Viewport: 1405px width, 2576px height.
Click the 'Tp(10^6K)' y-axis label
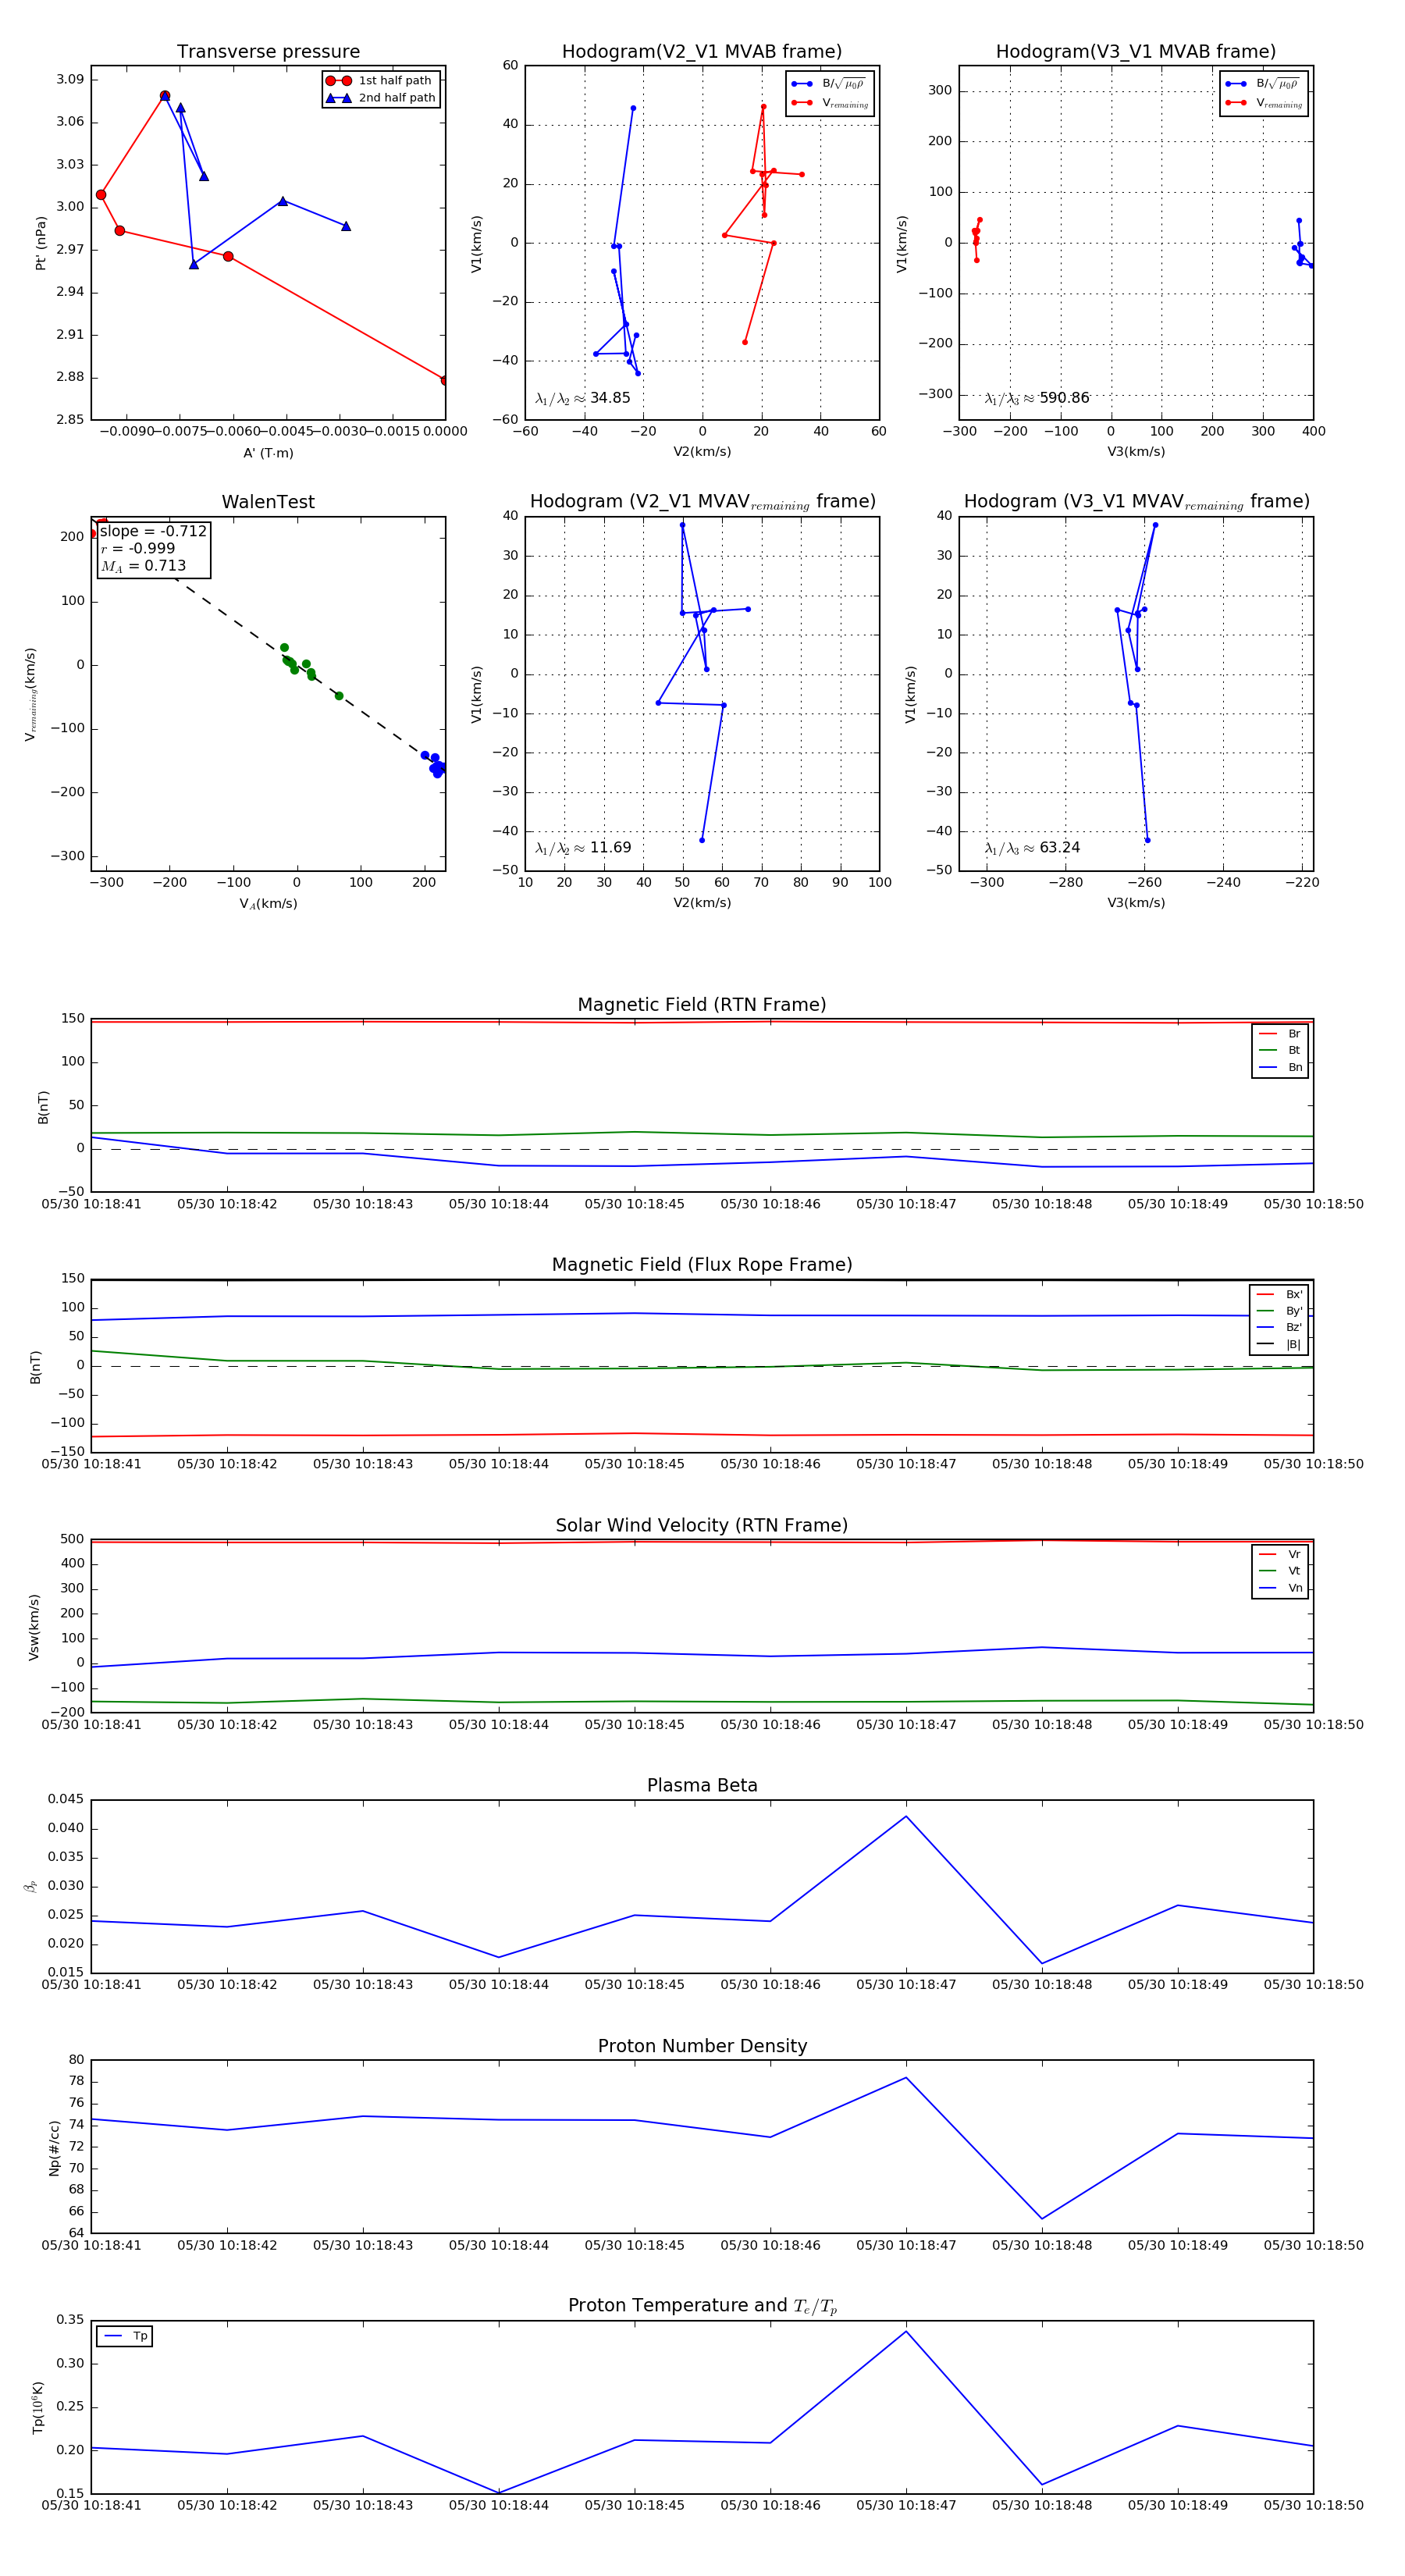(38, 2408)
